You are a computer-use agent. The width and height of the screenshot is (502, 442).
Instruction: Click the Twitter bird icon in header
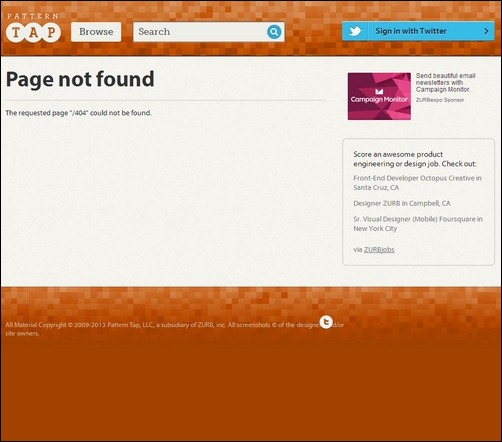355,31
